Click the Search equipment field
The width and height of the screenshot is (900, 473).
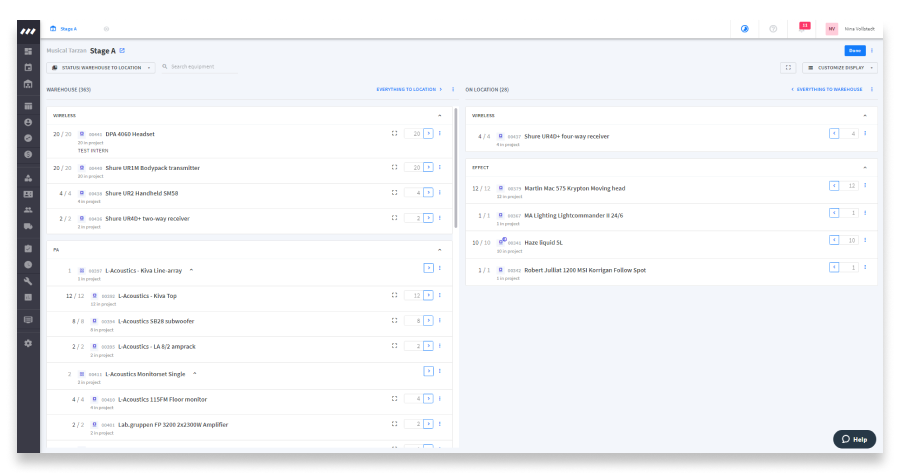pos(204,67)
